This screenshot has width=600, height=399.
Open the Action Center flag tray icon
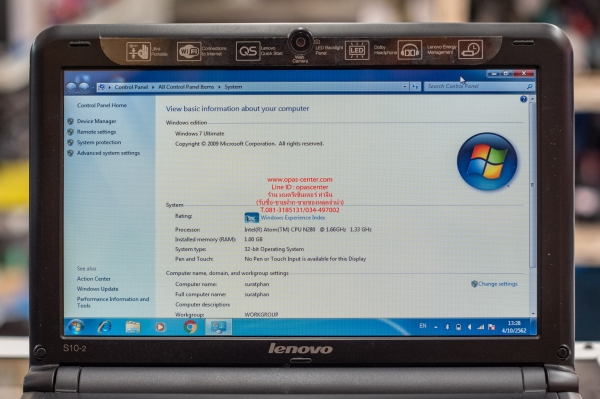[x=492, y=327]
